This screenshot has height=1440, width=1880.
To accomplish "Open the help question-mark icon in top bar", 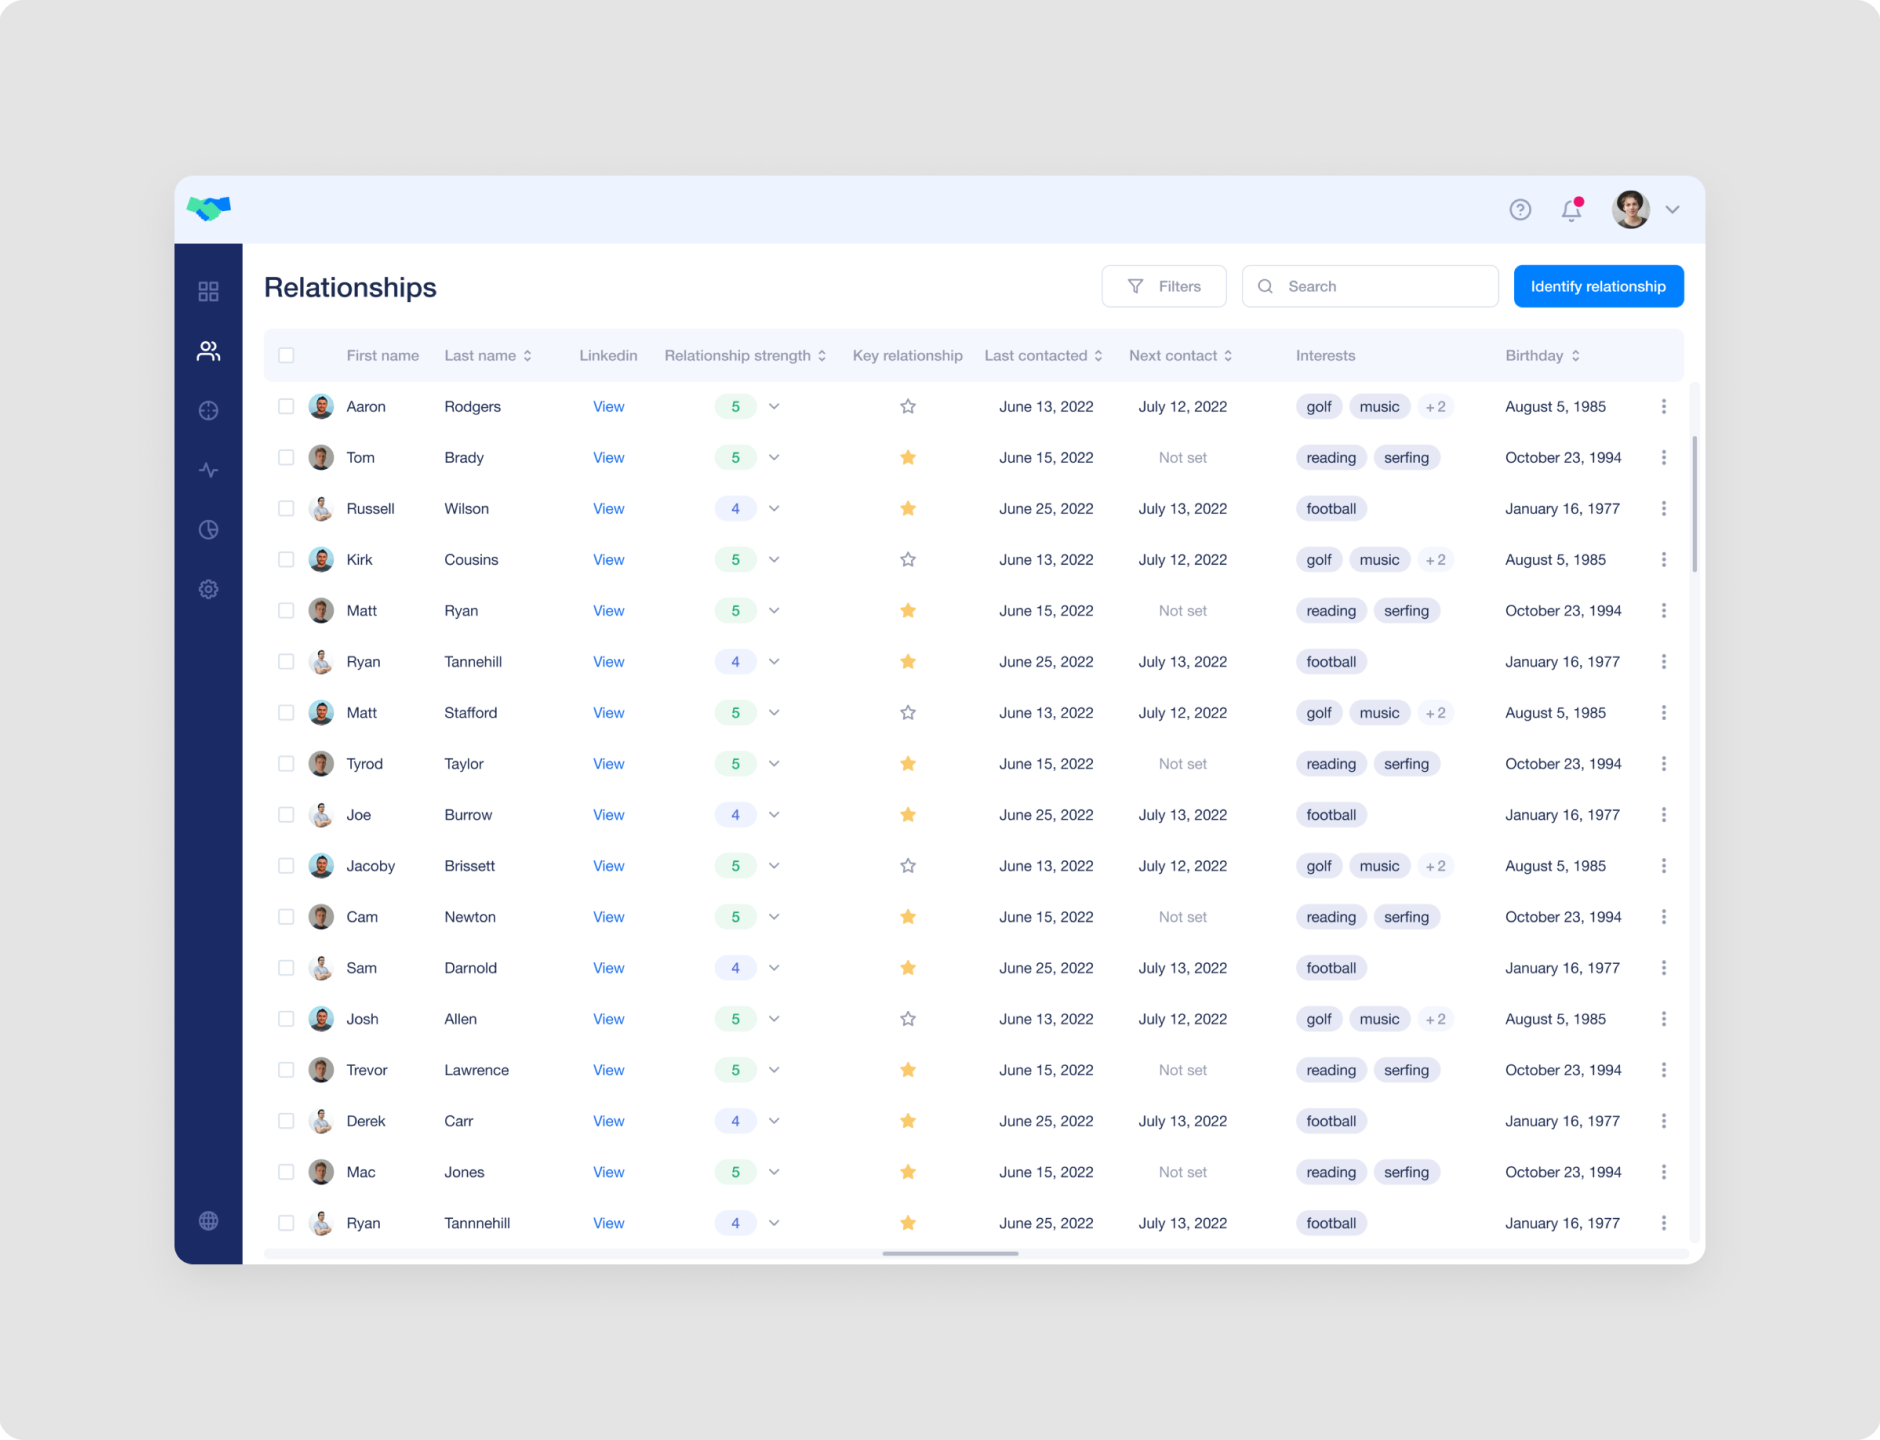I will [x=1521, y=209].
